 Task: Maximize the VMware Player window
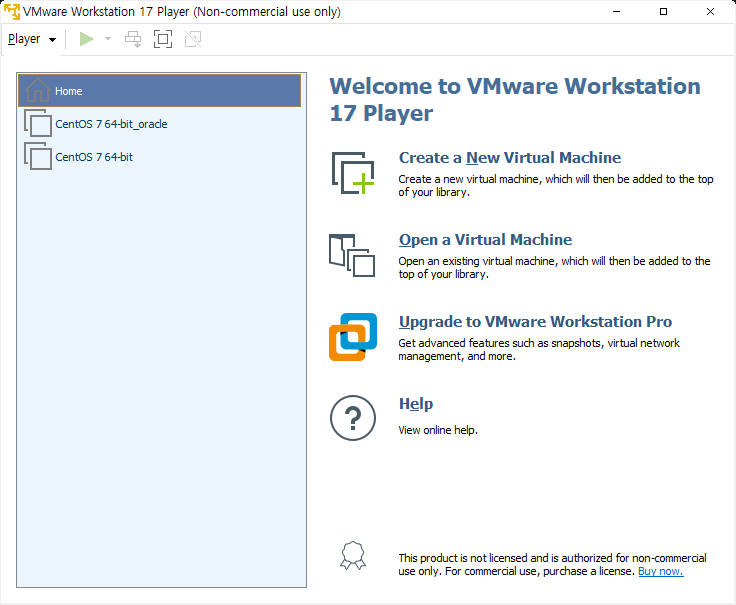point(663,12)
